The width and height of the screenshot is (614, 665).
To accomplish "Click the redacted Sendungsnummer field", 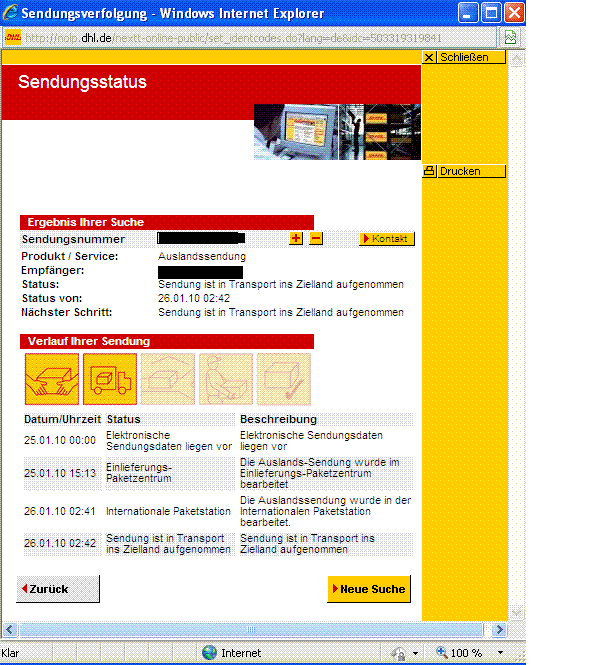I will coord(201,238).
